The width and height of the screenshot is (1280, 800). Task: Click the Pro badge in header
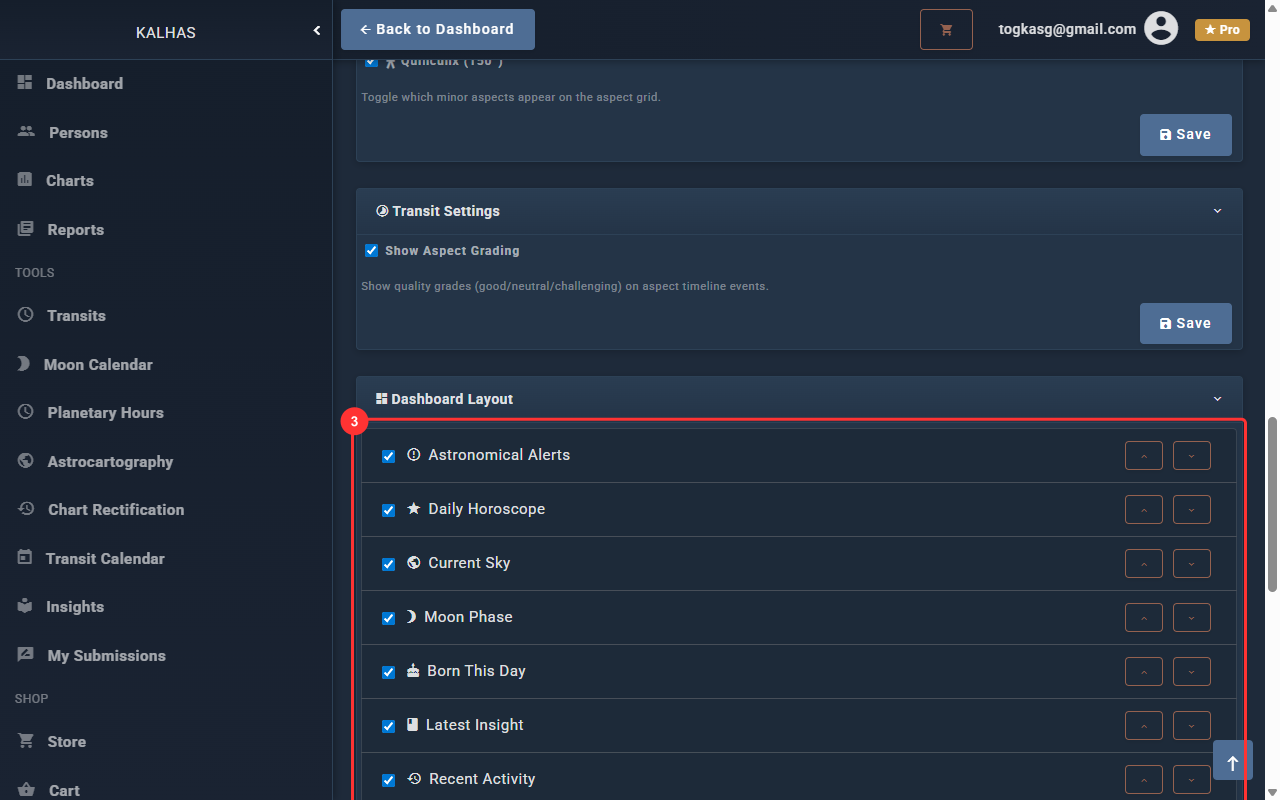coord(1222,30)
